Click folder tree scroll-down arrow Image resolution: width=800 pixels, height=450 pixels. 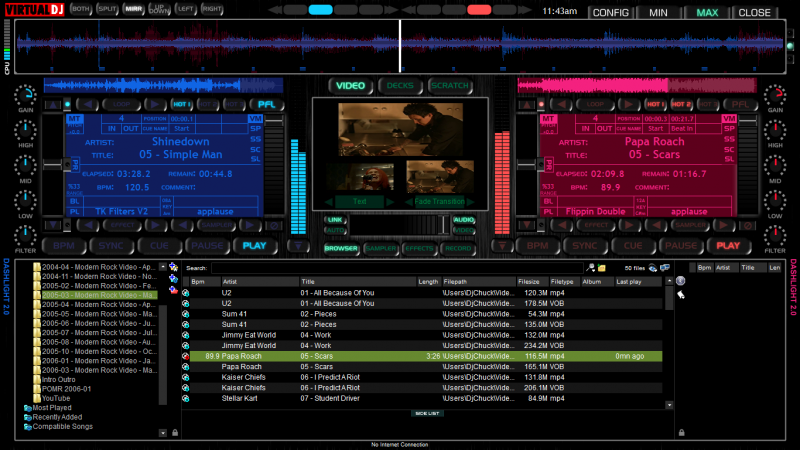(x=163, y=433)
